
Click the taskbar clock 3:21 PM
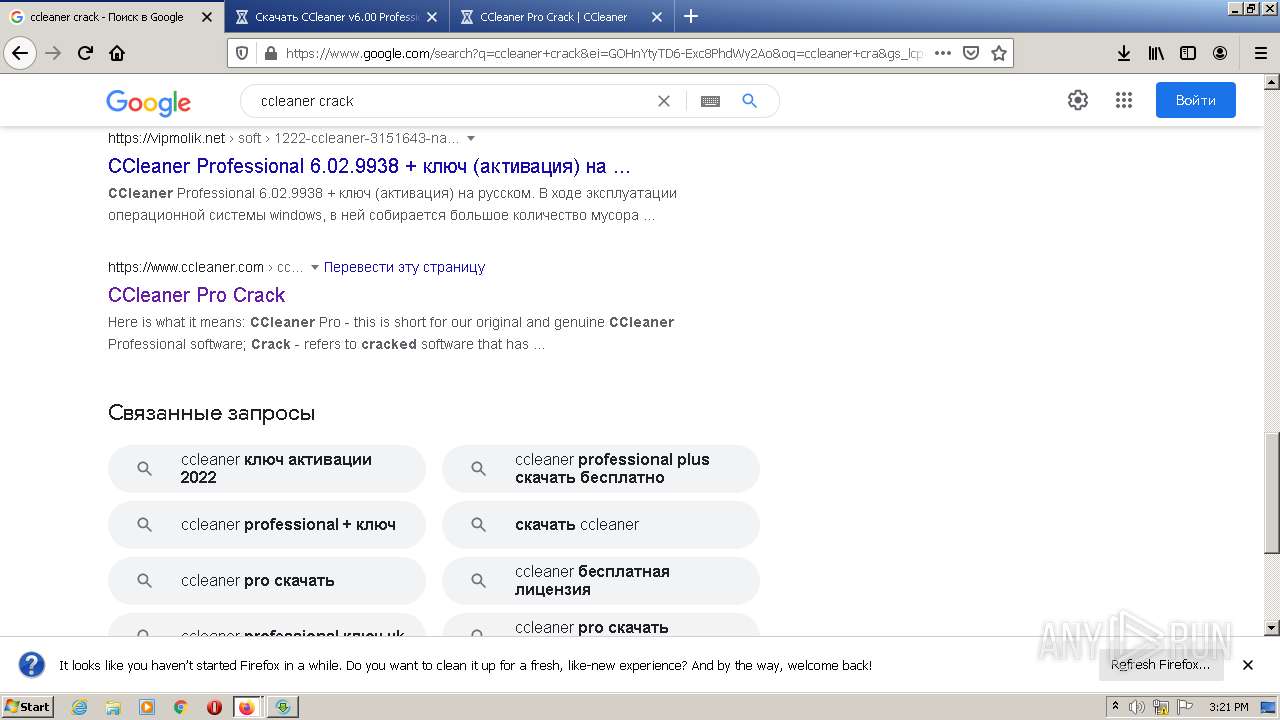pos(1228,707)
